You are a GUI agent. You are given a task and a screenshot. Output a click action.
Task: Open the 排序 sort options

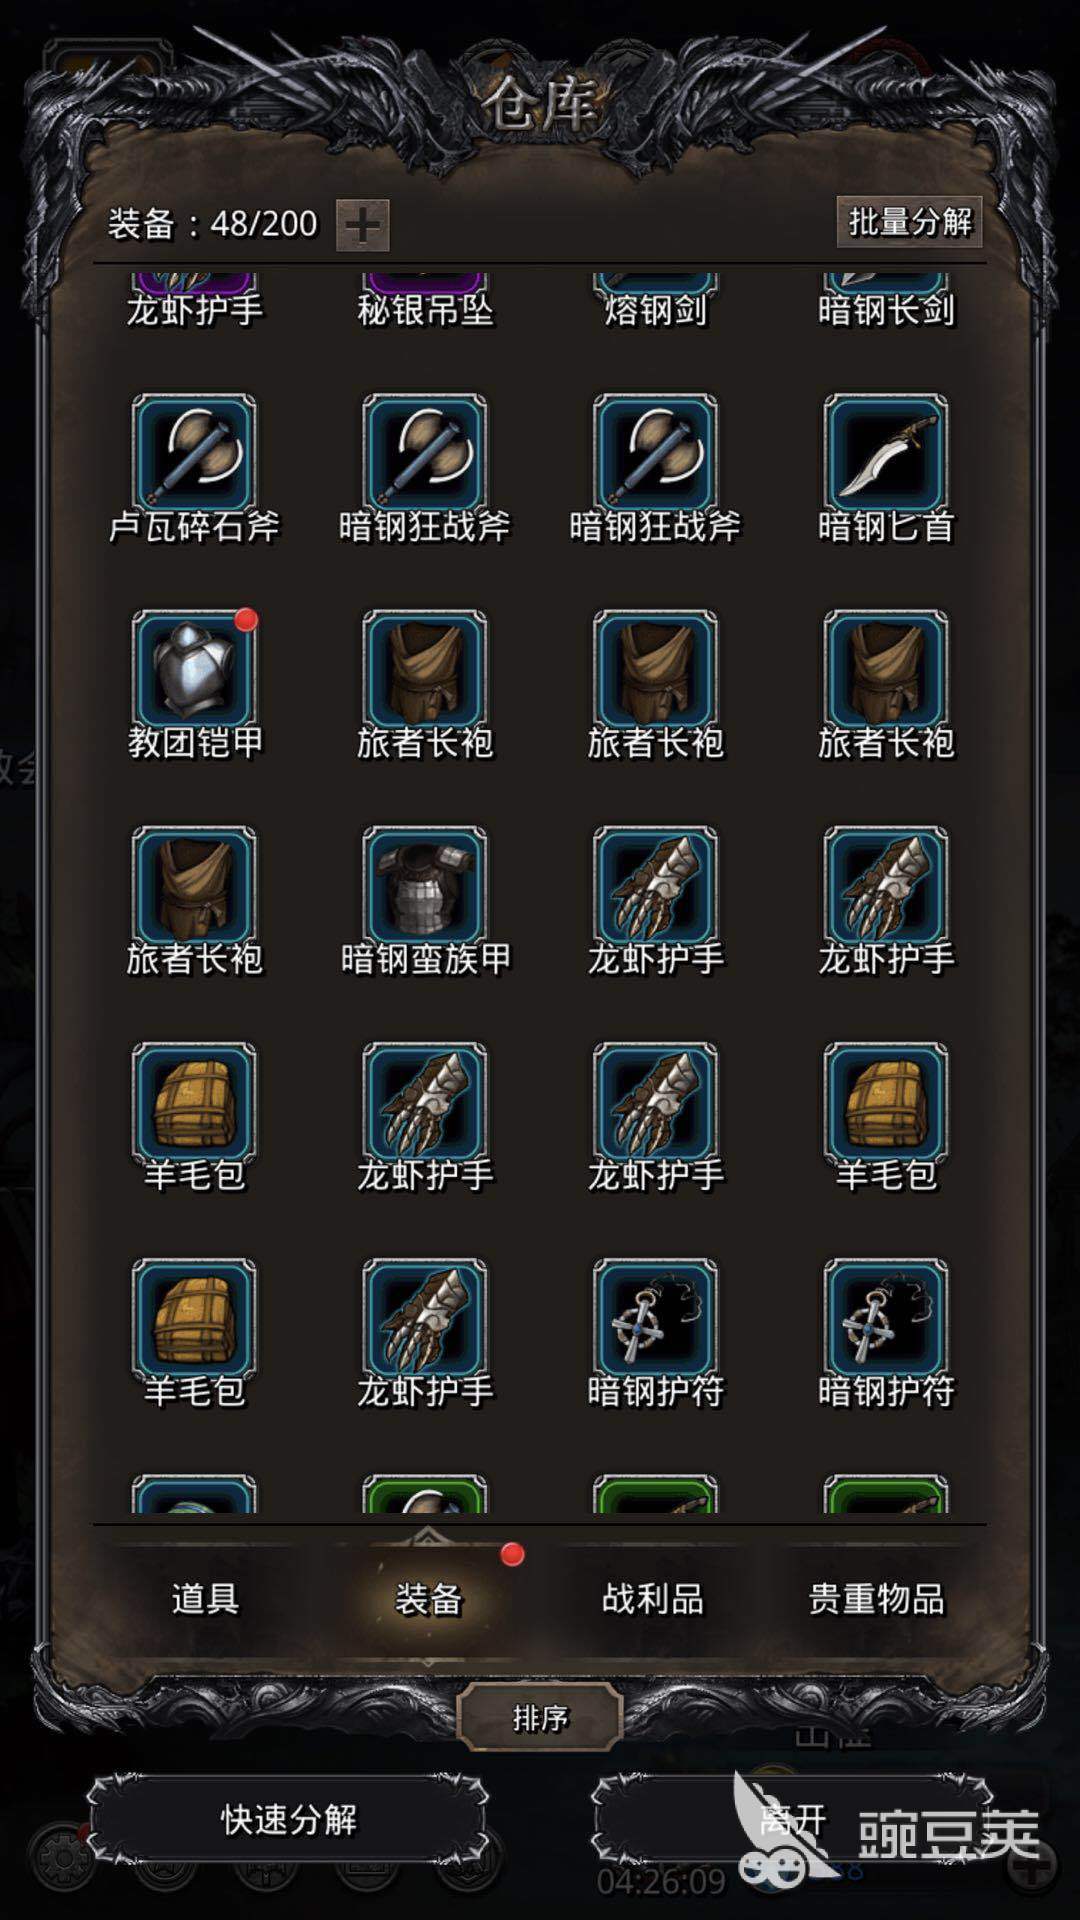tap(540, 1718)
